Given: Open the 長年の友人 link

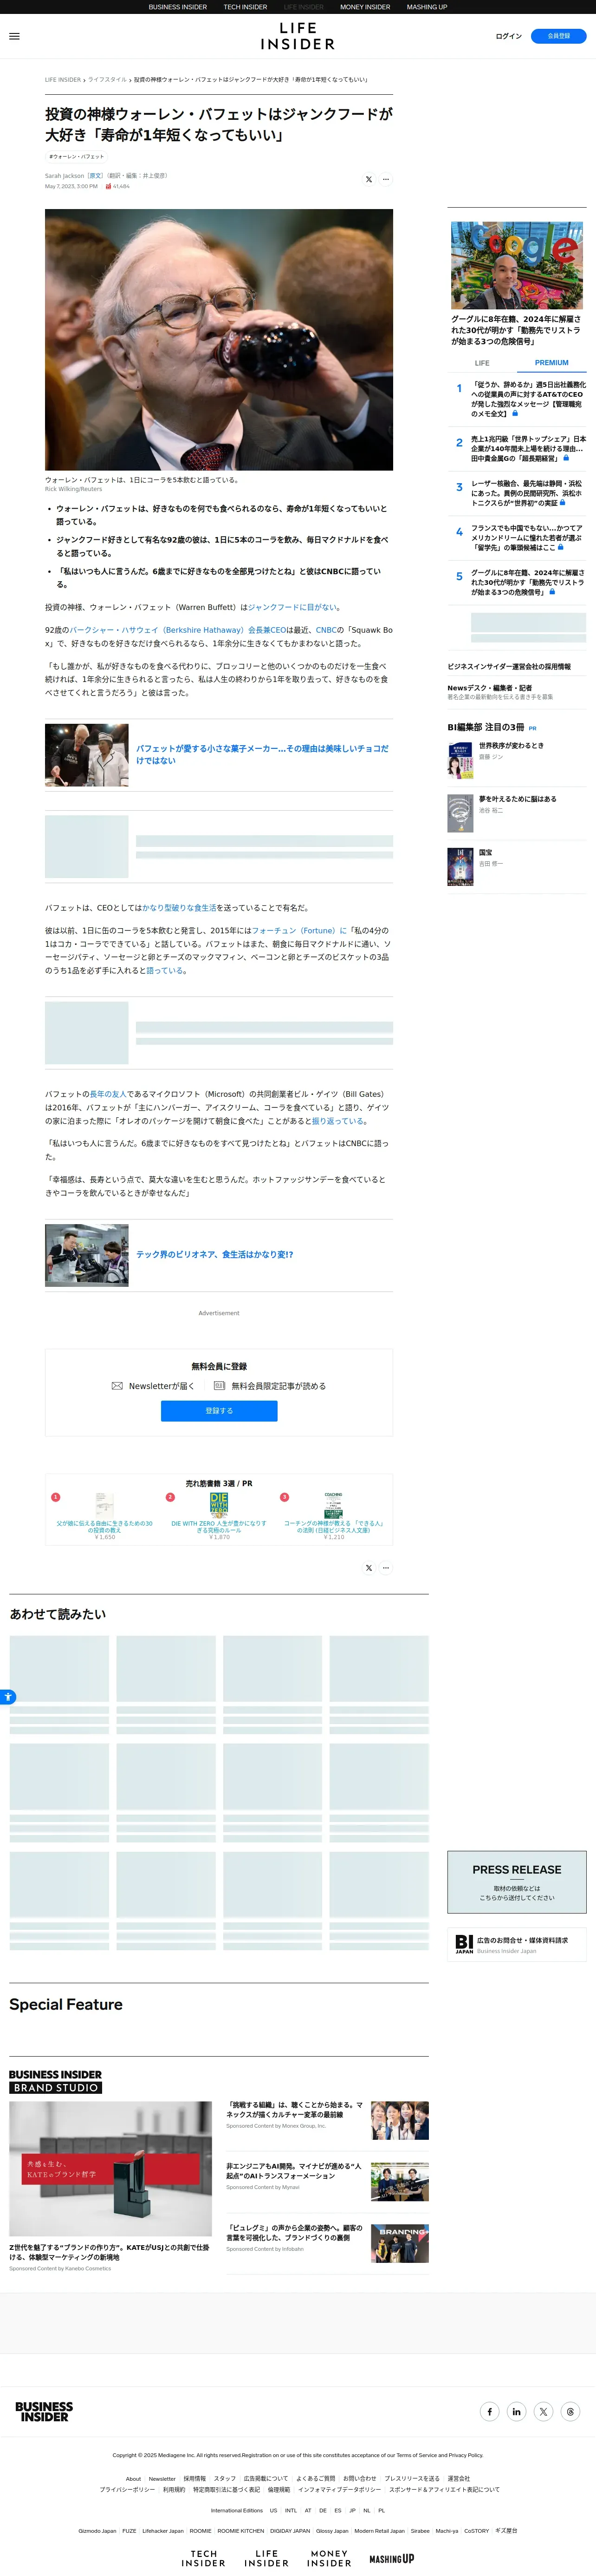Looking at the screenshot, I should point(108,1094).
